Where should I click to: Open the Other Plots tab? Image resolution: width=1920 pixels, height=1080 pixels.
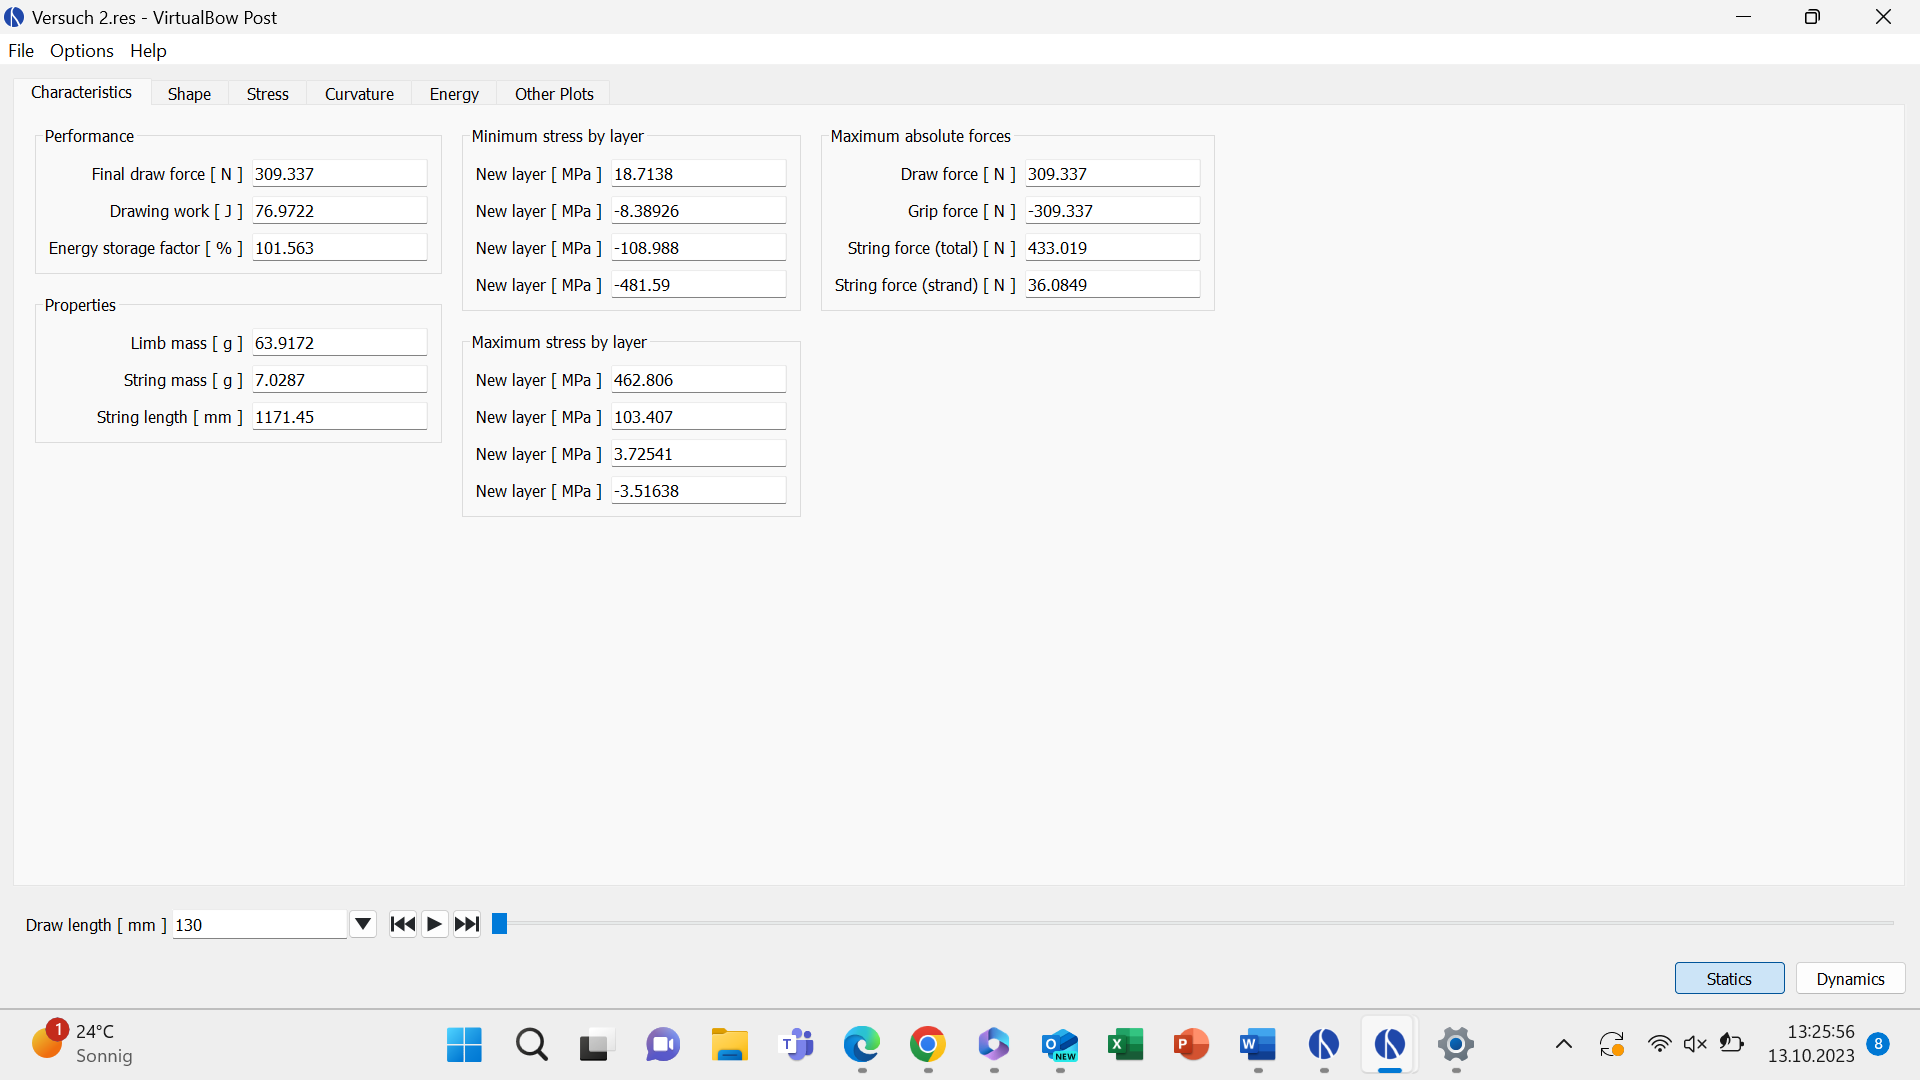[x=554, y=94]
